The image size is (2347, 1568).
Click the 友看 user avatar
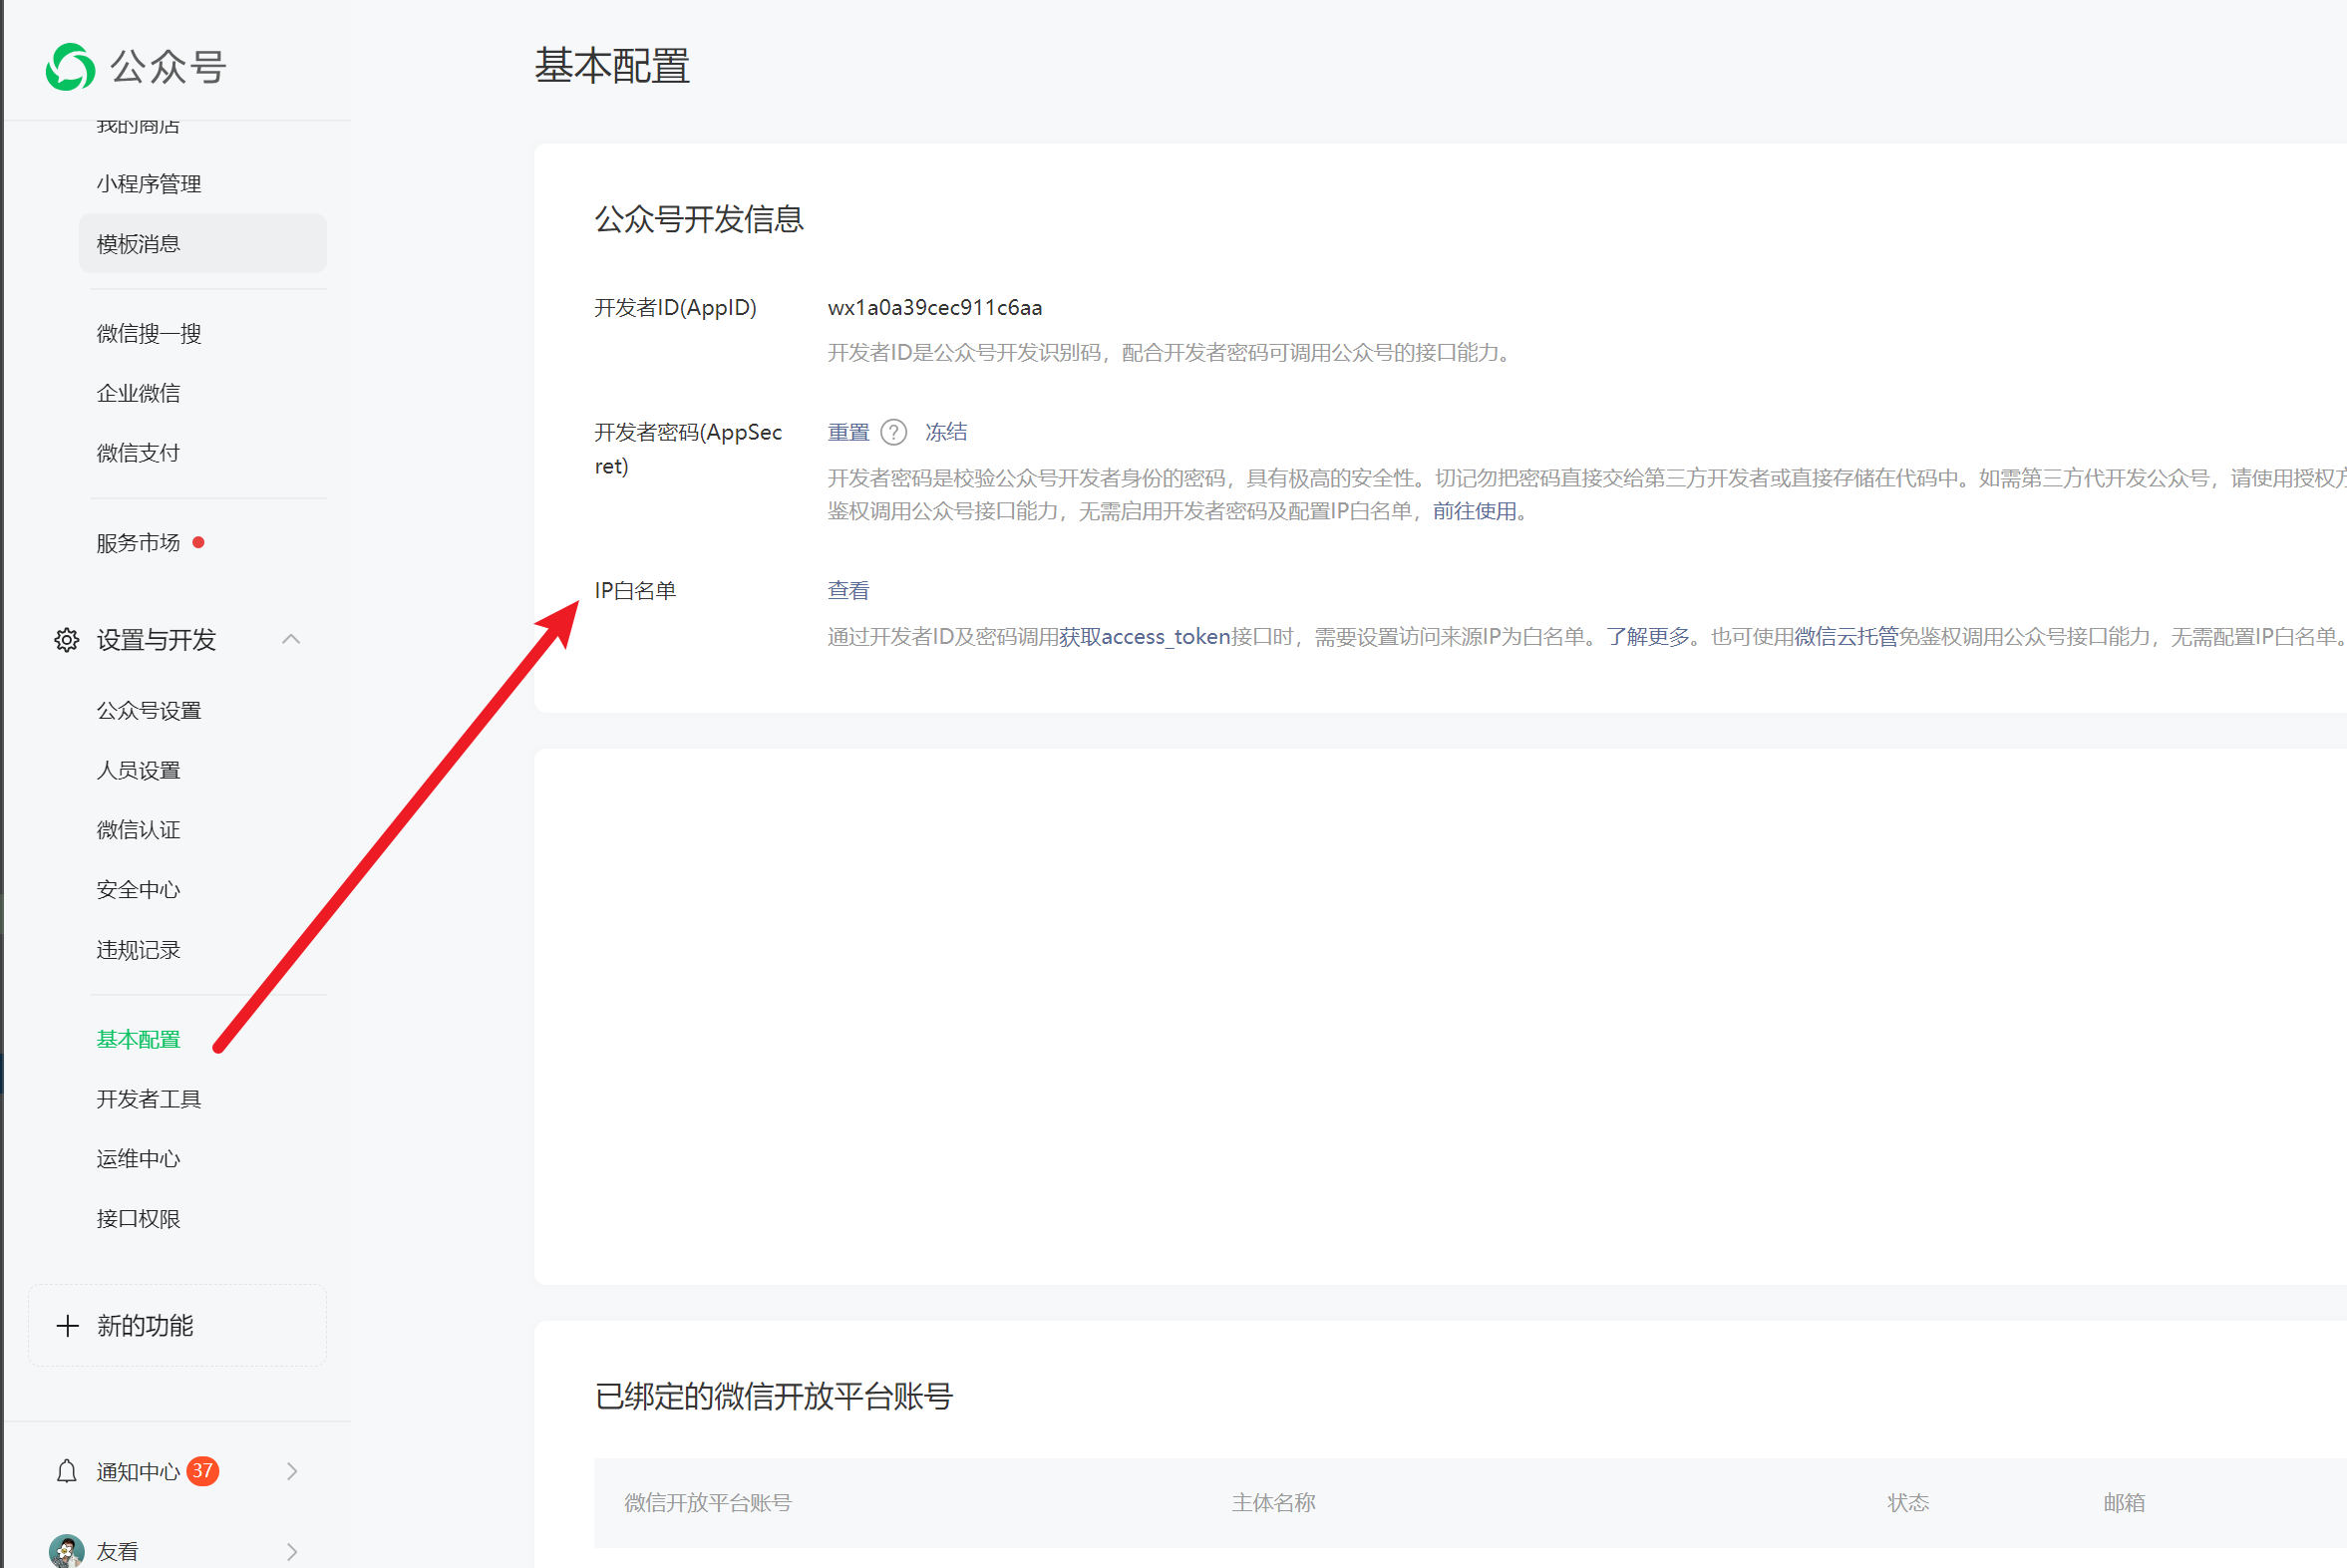[66, 1551]
